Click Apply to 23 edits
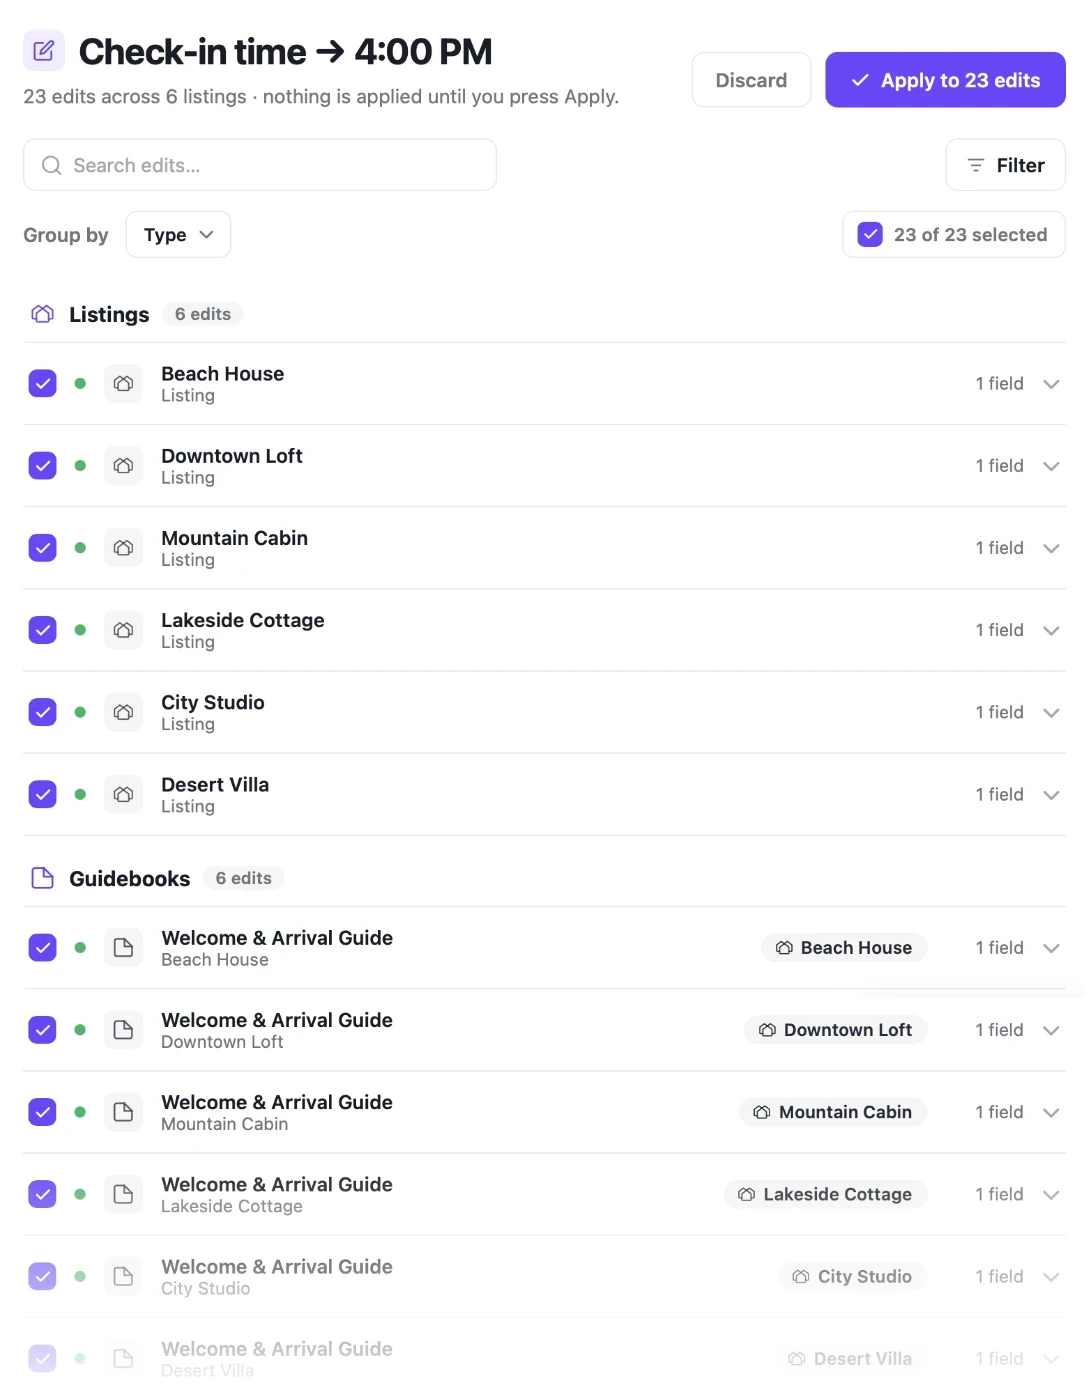Screen dimensions: 1089x1399 coord(945,80)
